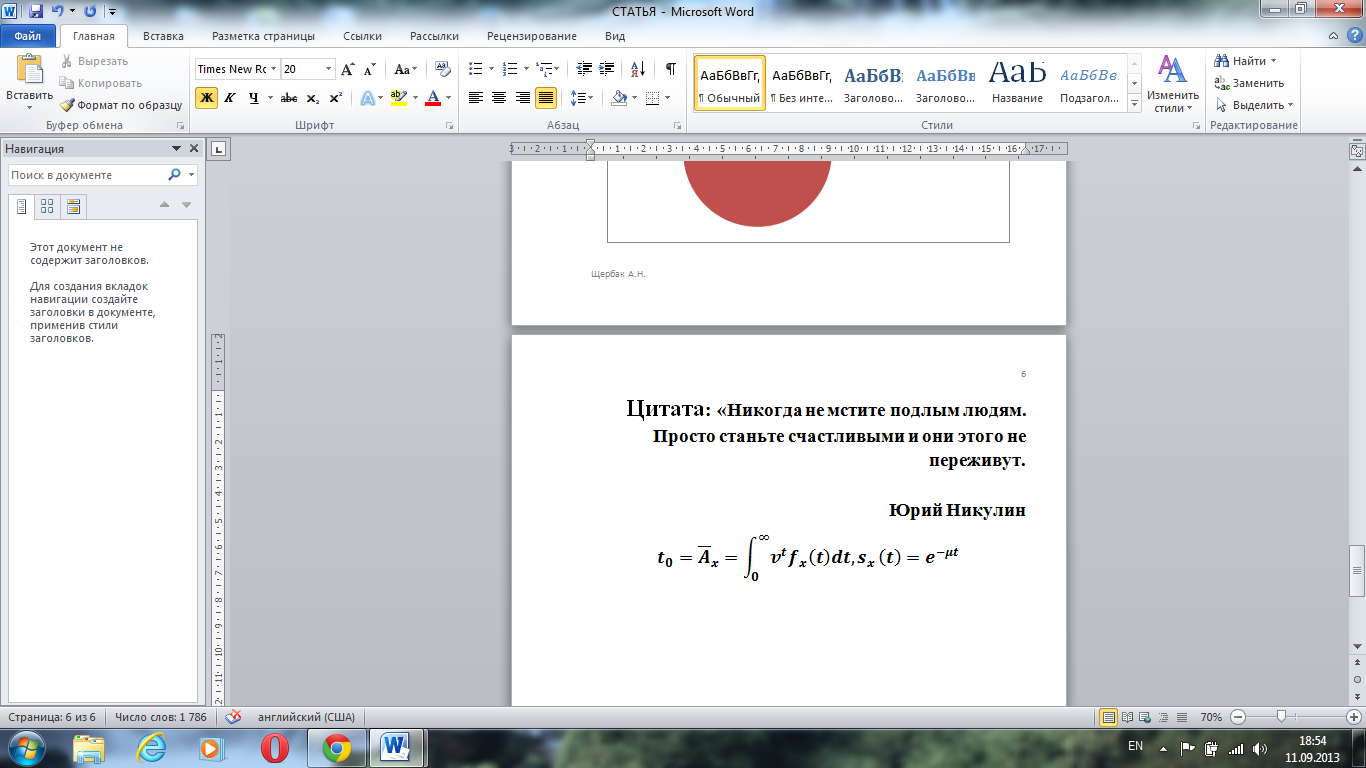Align text to the right

coord(522,98)
